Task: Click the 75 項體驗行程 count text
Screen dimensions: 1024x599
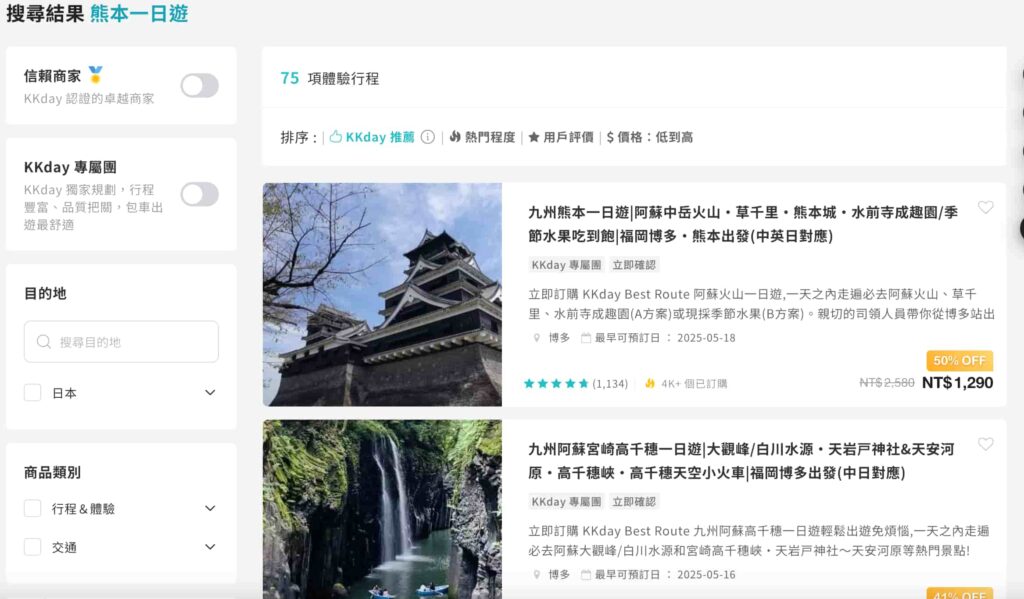Action: click(x=330, y=78)
